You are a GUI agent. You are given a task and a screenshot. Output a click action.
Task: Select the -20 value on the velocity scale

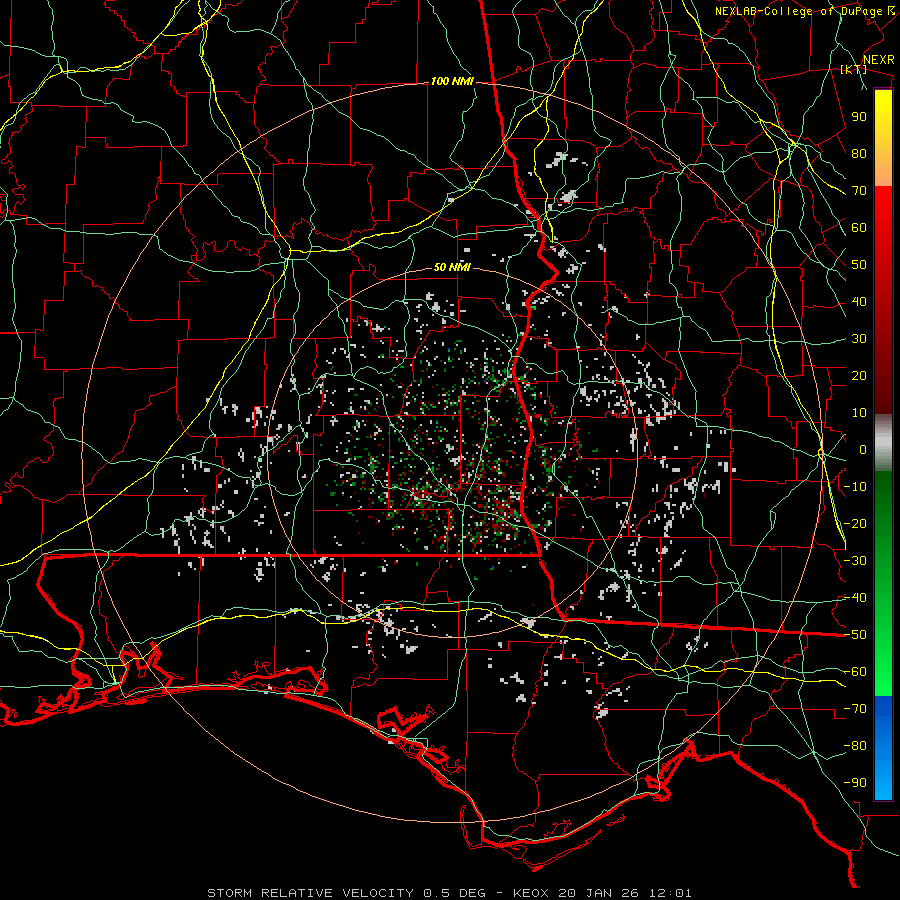tap(855, 524)
